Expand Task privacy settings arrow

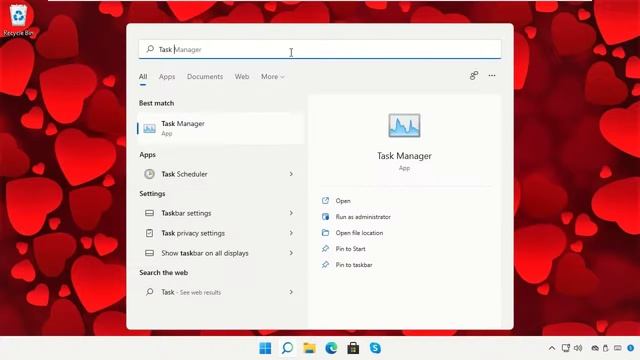[291, 233]
